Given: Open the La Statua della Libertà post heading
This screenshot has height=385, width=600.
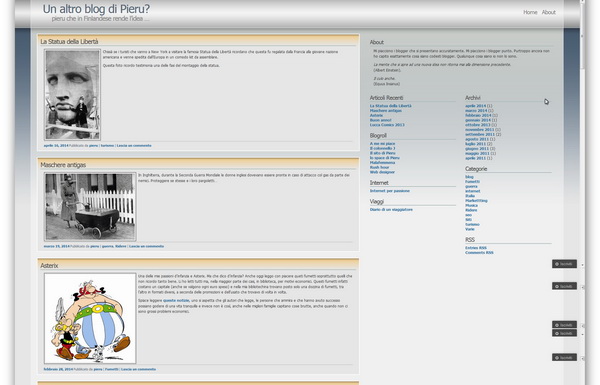Looking at the screenshot, I should click(69, 41).
